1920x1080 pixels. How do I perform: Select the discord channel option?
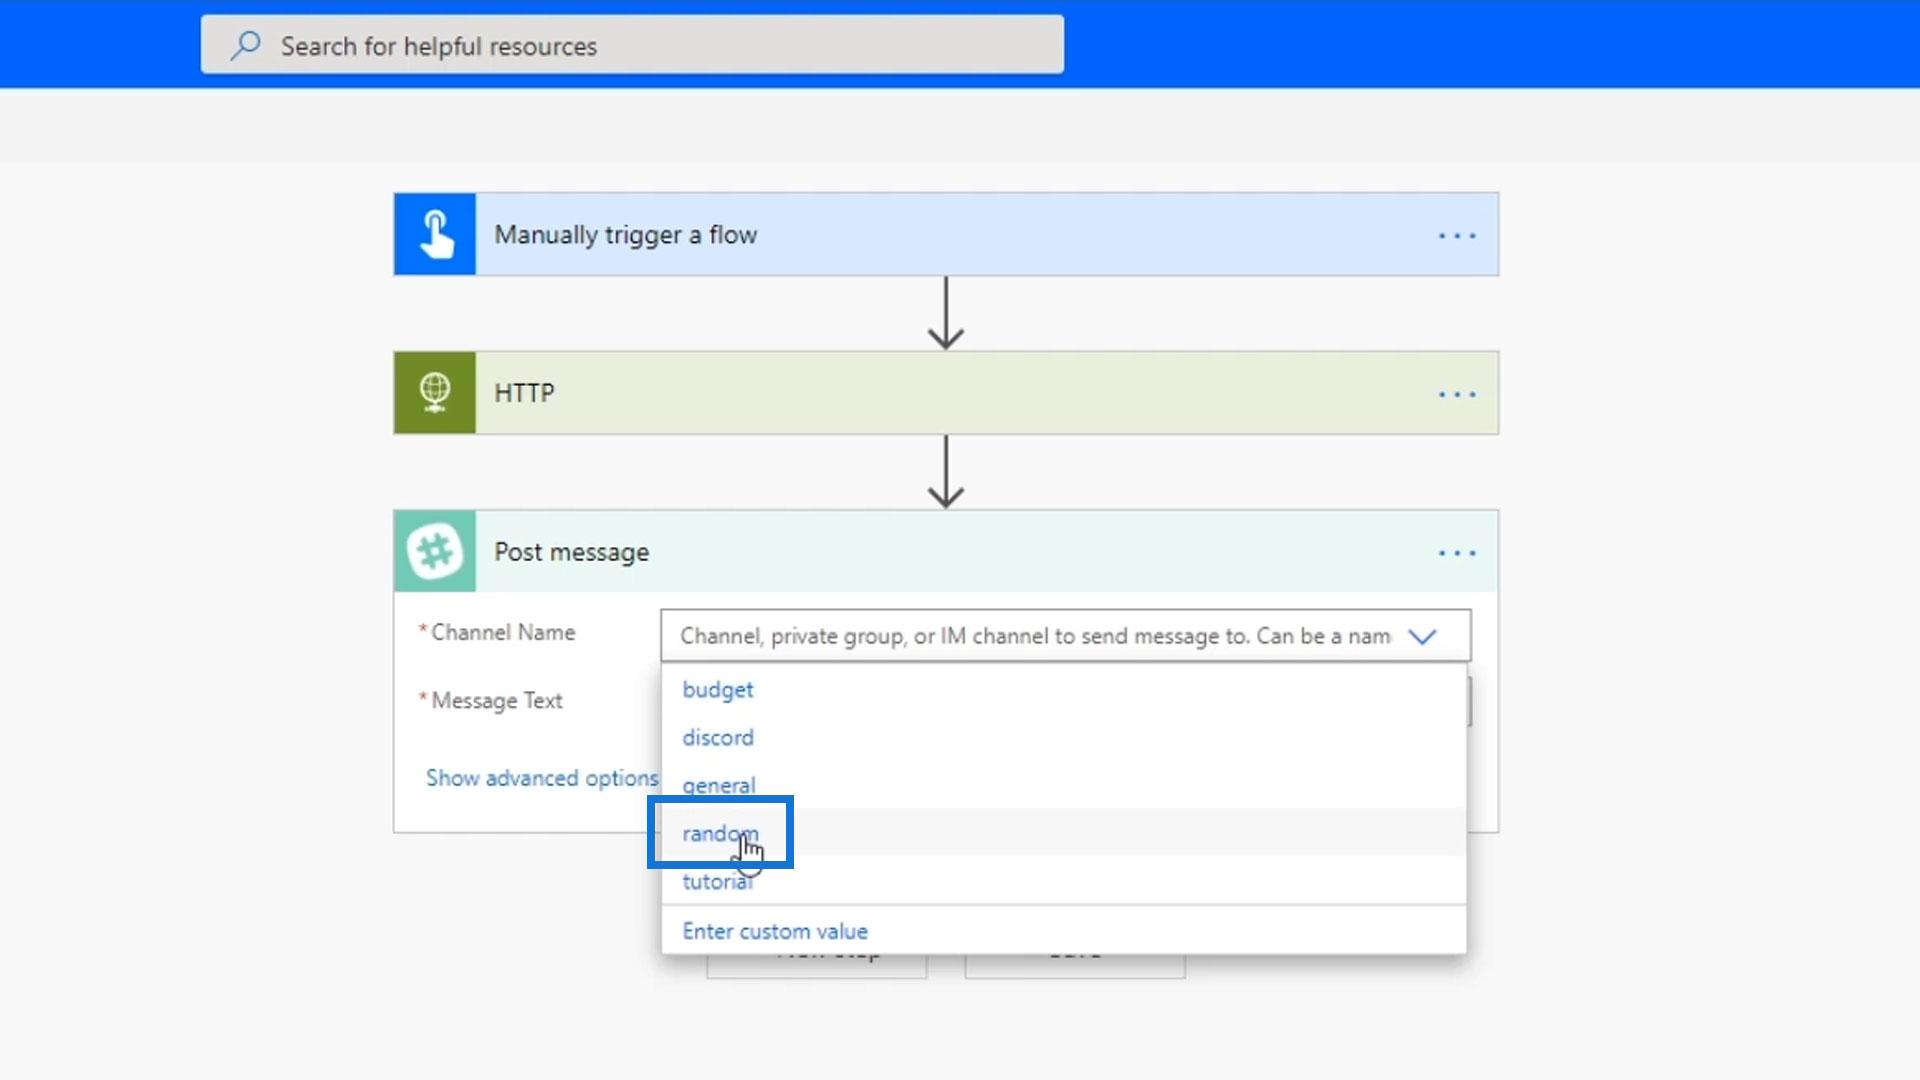coord(717,738)
